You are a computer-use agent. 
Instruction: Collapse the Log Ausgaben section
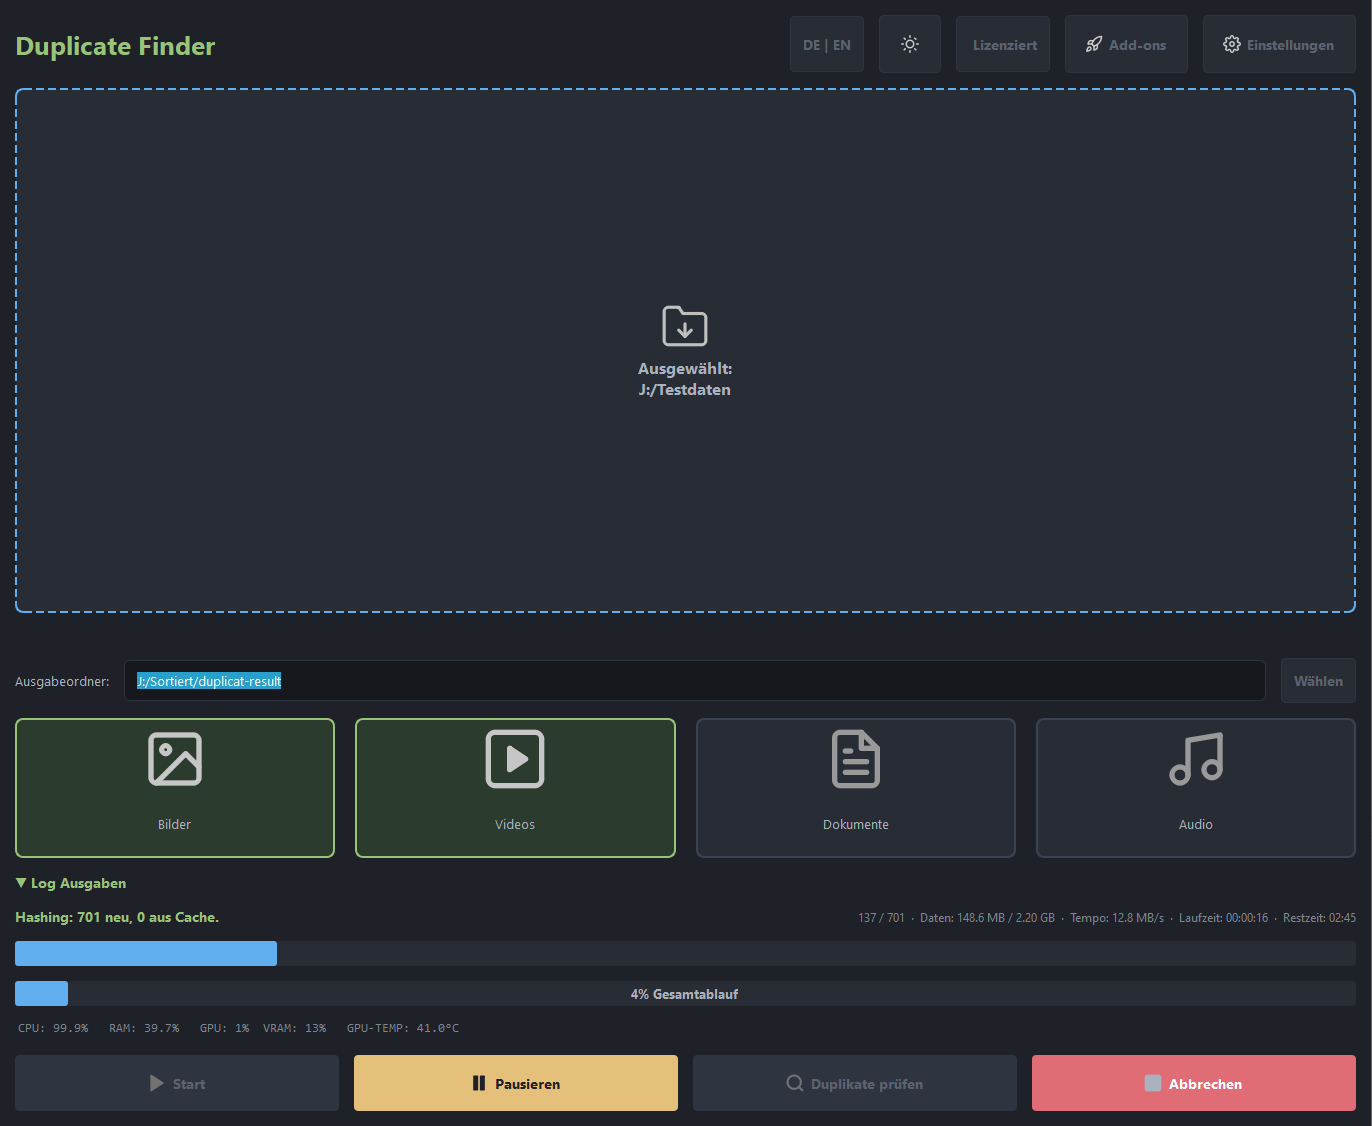(x=70, y=883)
